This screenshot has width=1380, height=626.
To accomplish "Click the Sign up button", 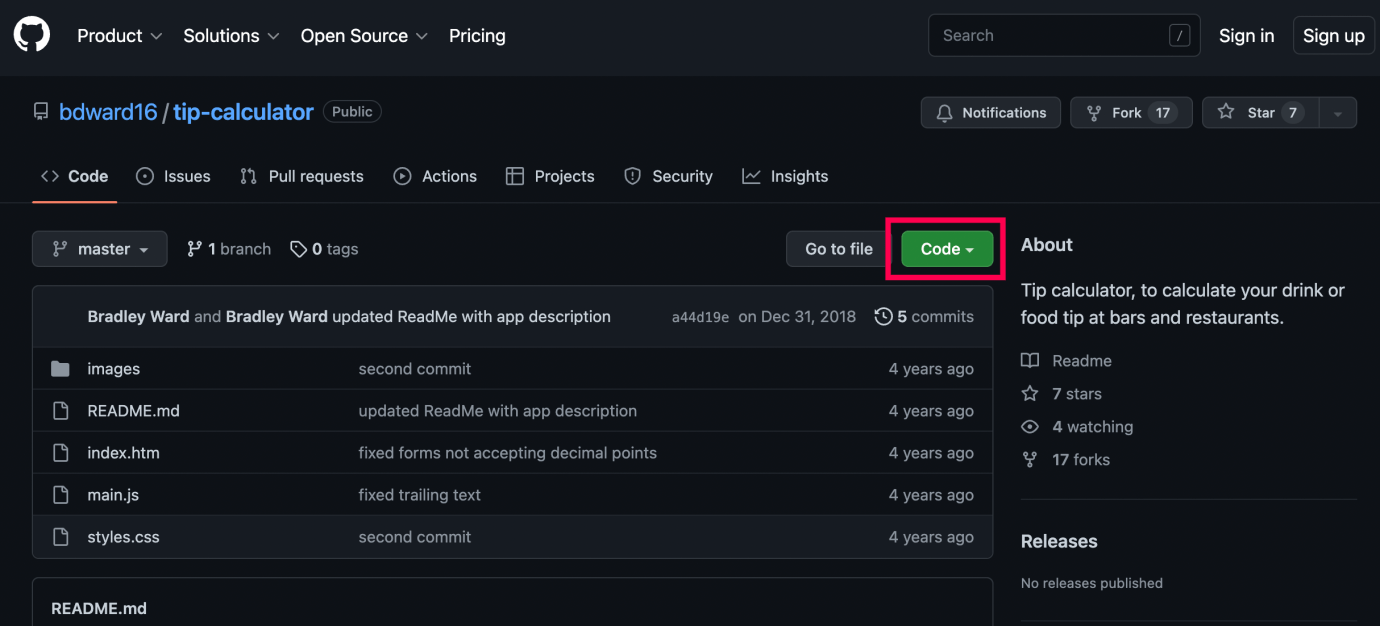I will [x=1333, y=35].
